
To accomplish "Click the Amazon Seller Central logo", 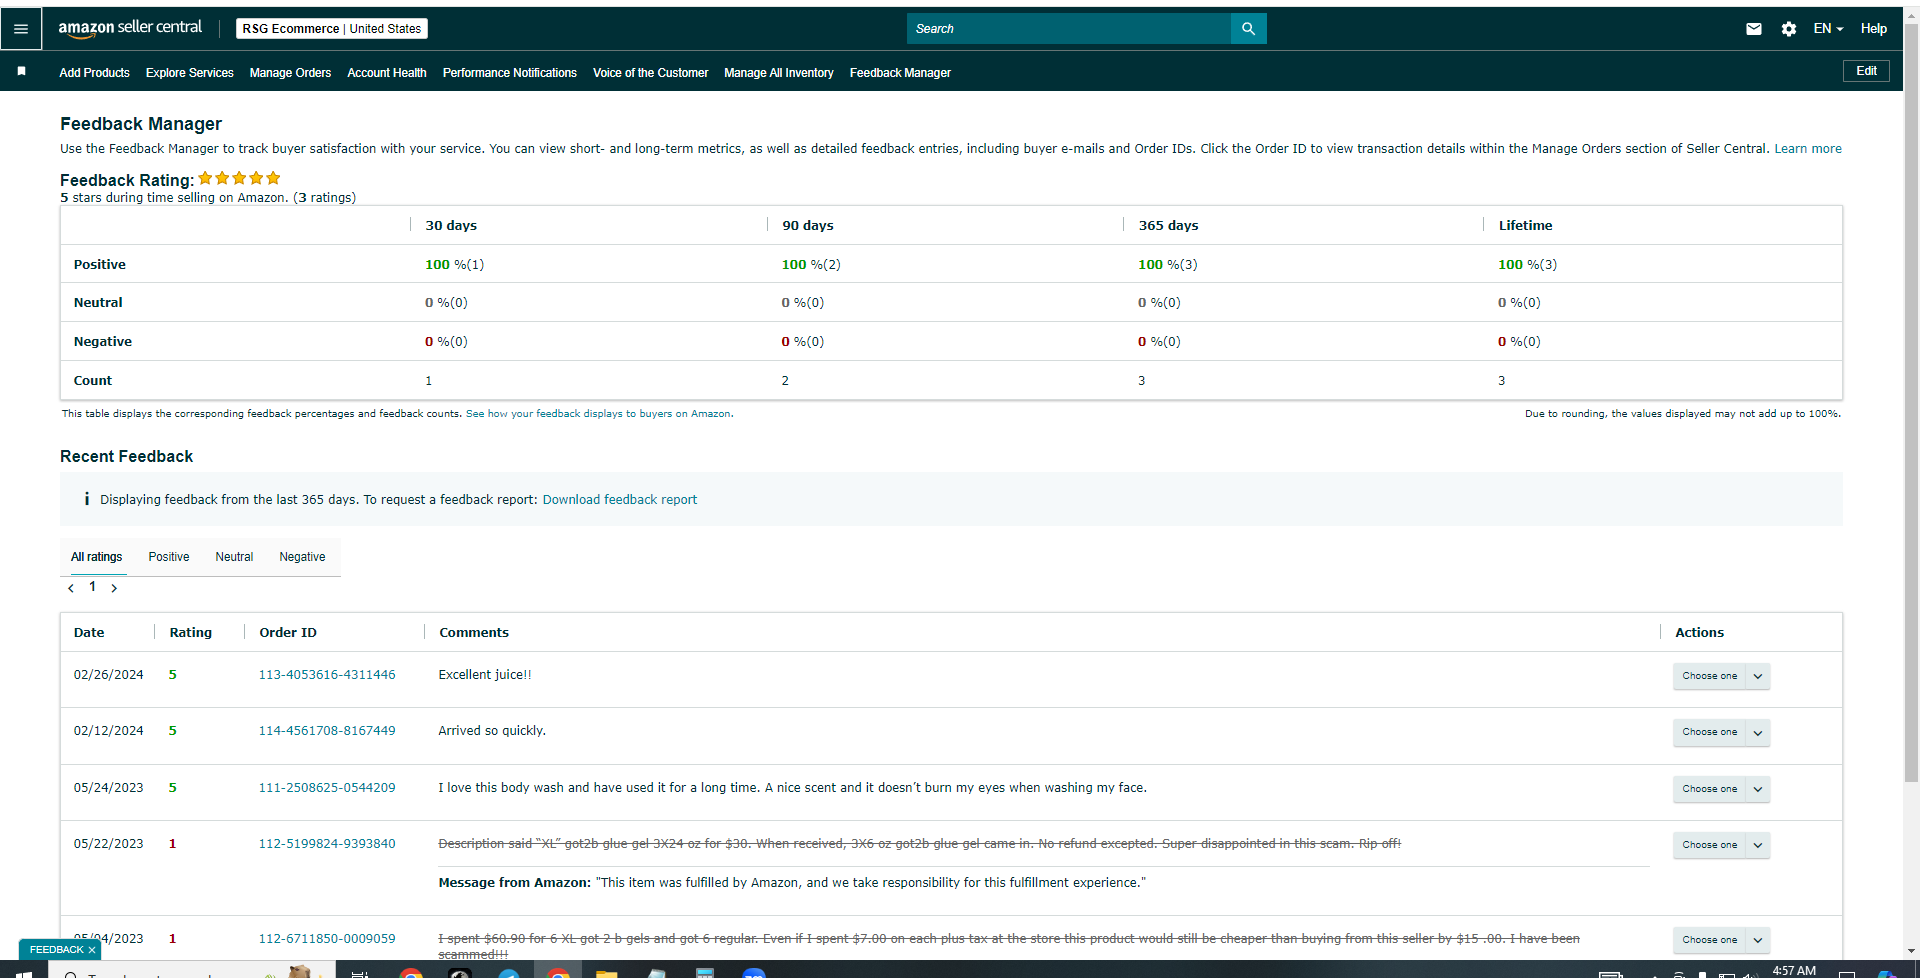I will click(x=130, y=28).
